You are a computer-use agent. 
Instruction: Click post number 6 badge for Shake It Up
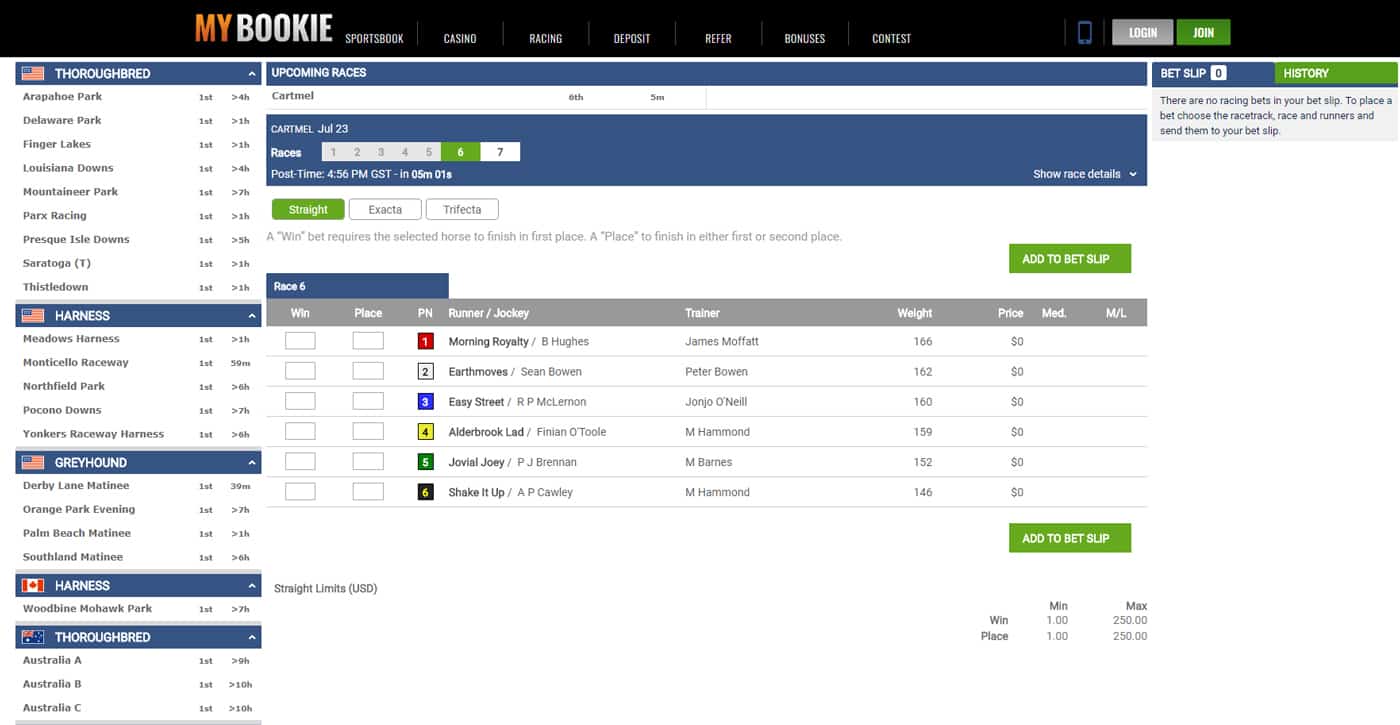coord(425,492)
